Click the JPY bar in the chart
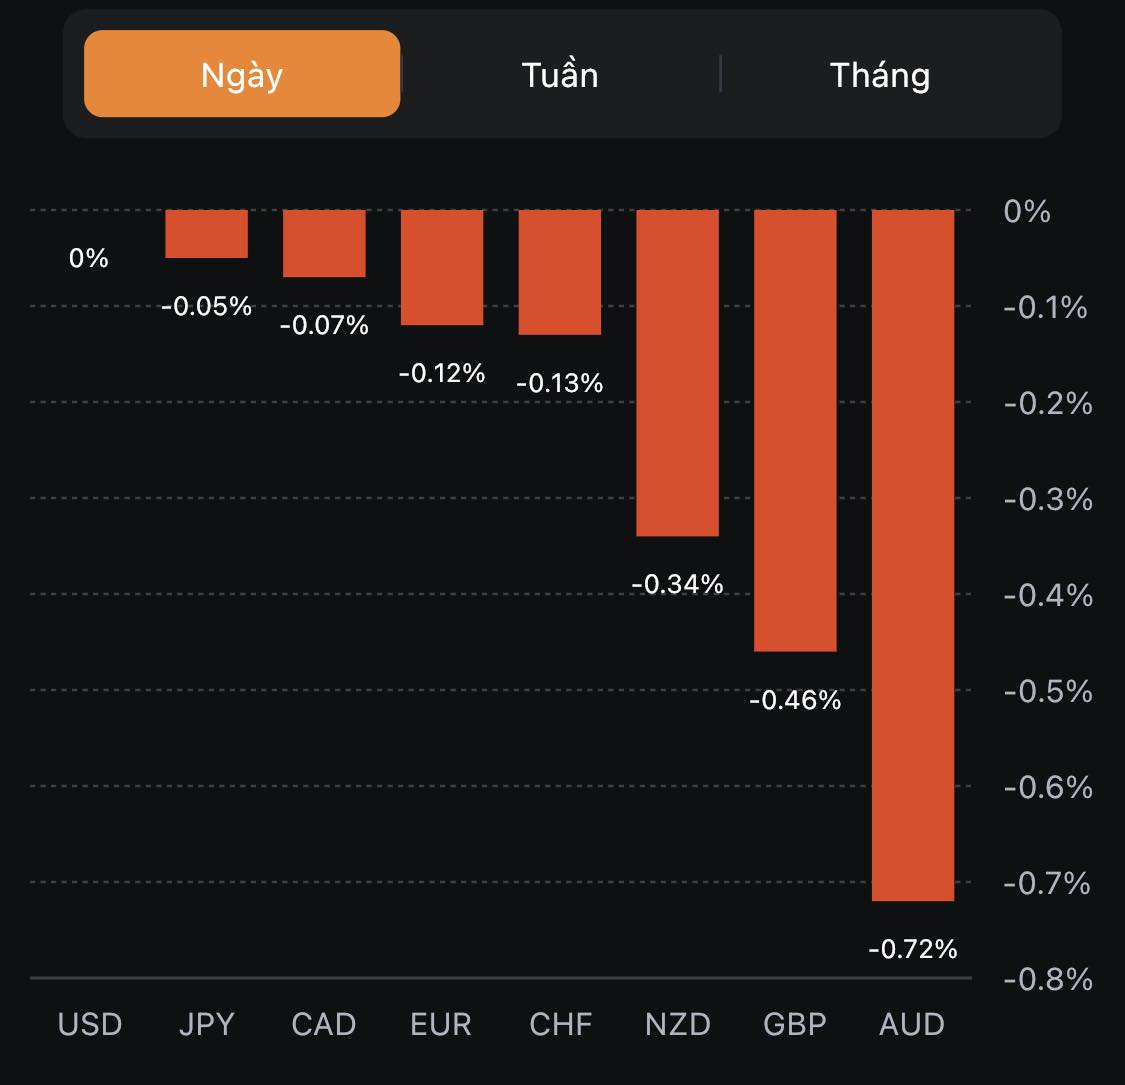This screenshot has width=1125, height=1085. pos(206,234)
